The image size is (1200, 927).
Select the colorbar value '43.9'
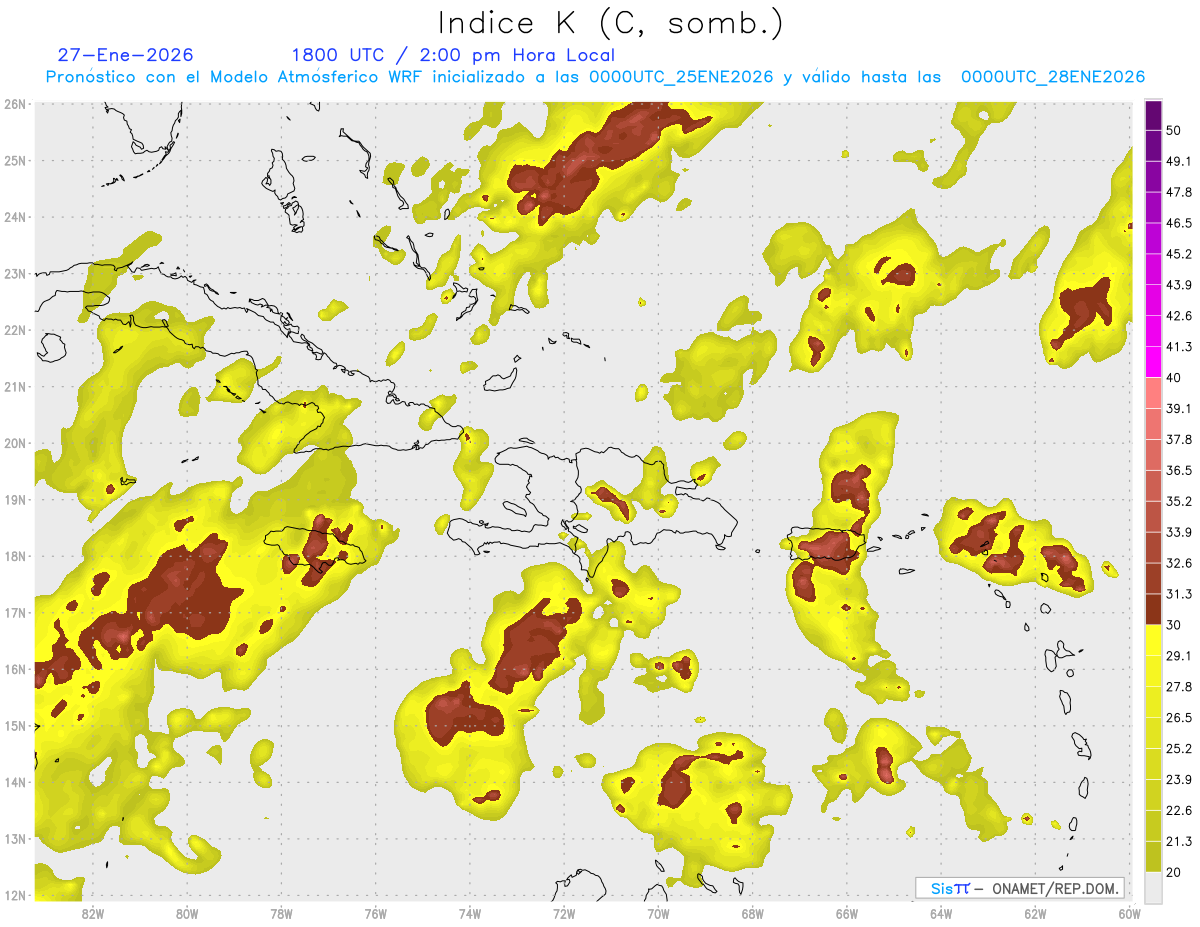click(1179, 285)
